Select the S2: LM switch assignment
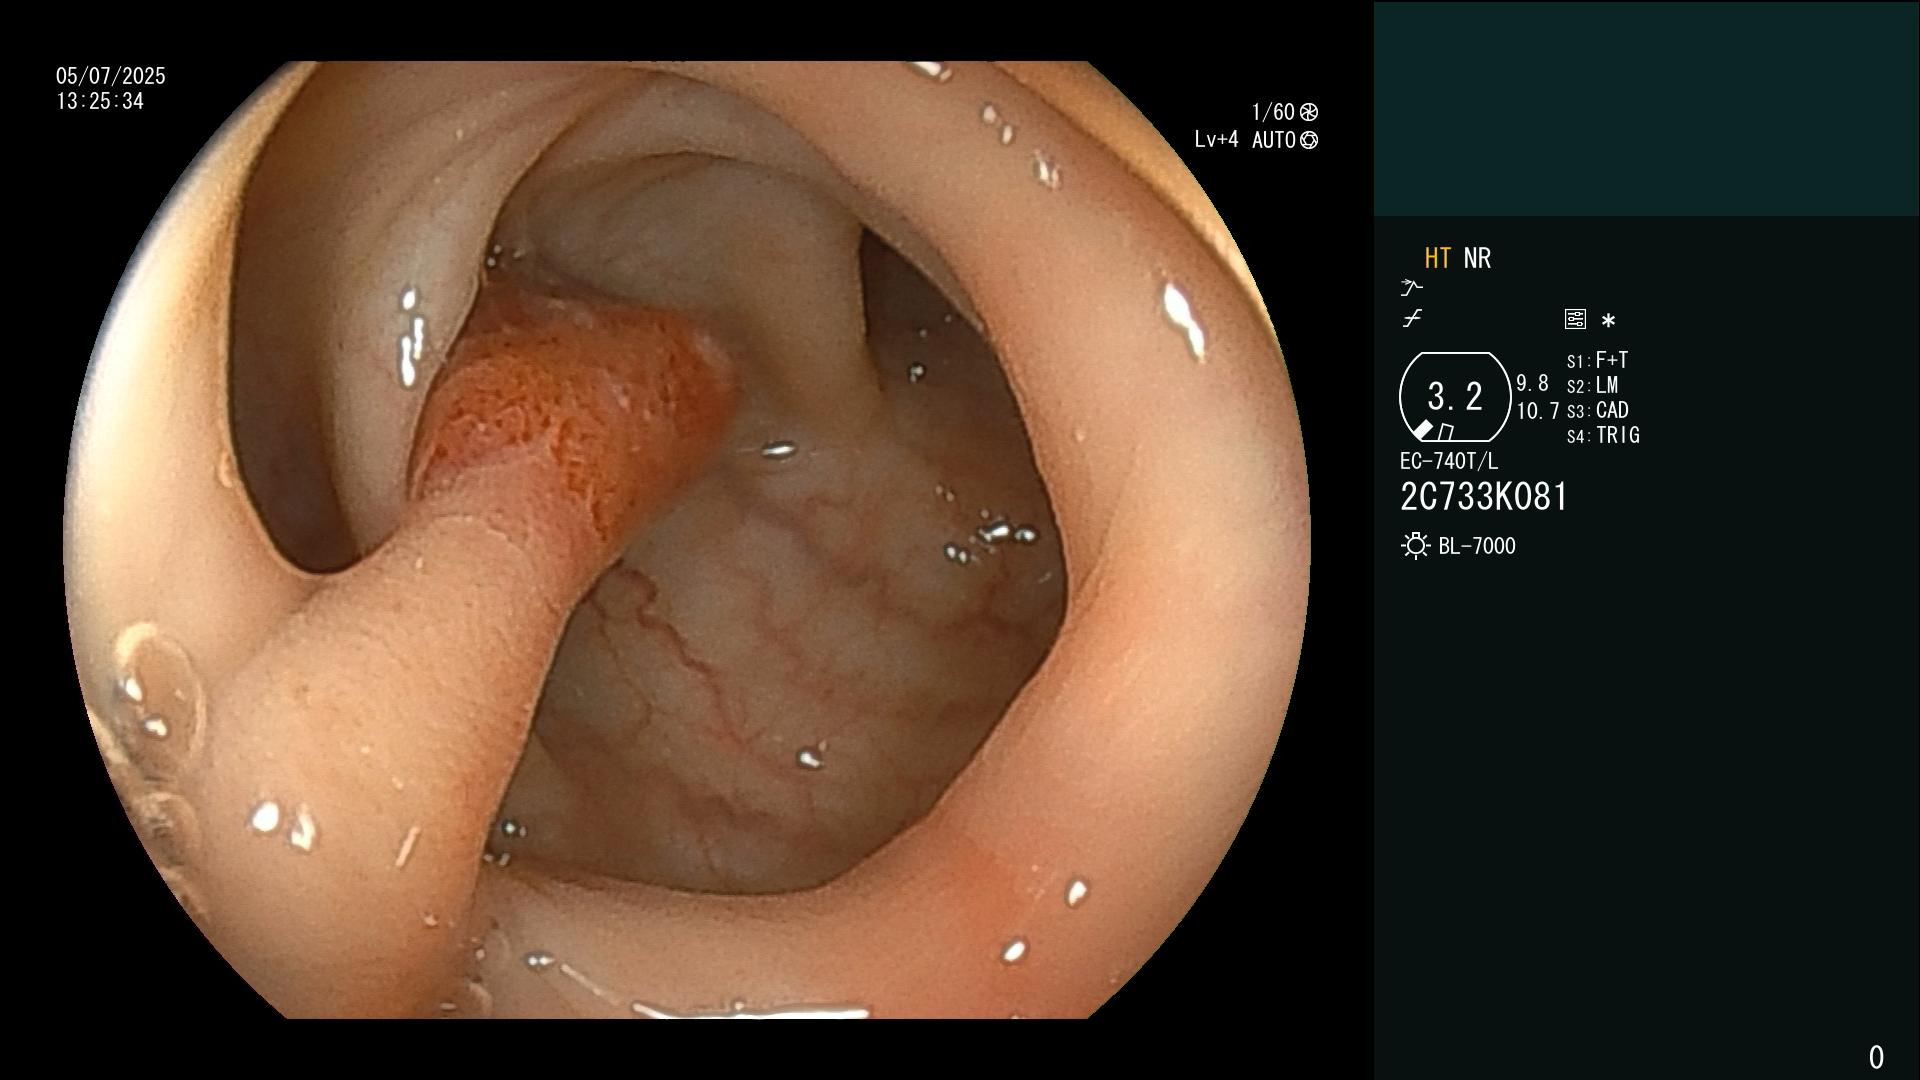 click(x=1592, y=386)
